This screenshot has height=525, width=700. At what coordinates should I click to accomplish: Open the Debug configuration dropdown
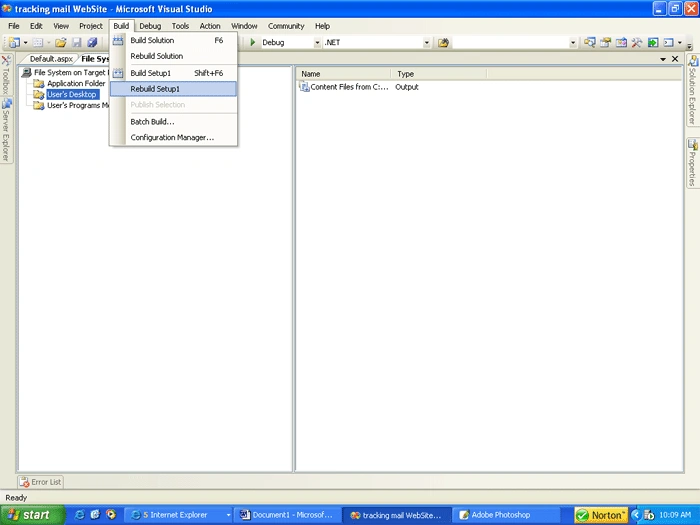tap(317, 43)
